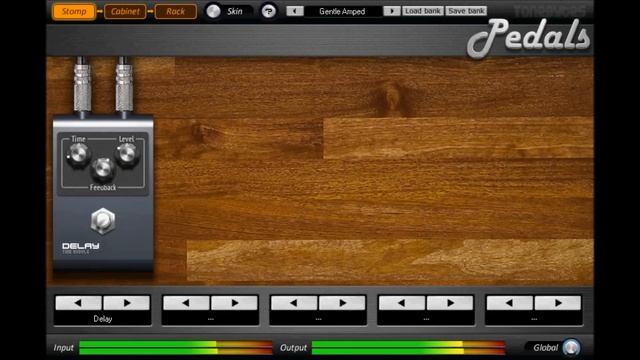Toggle the Global knob switch

click(x=571, y=347)
